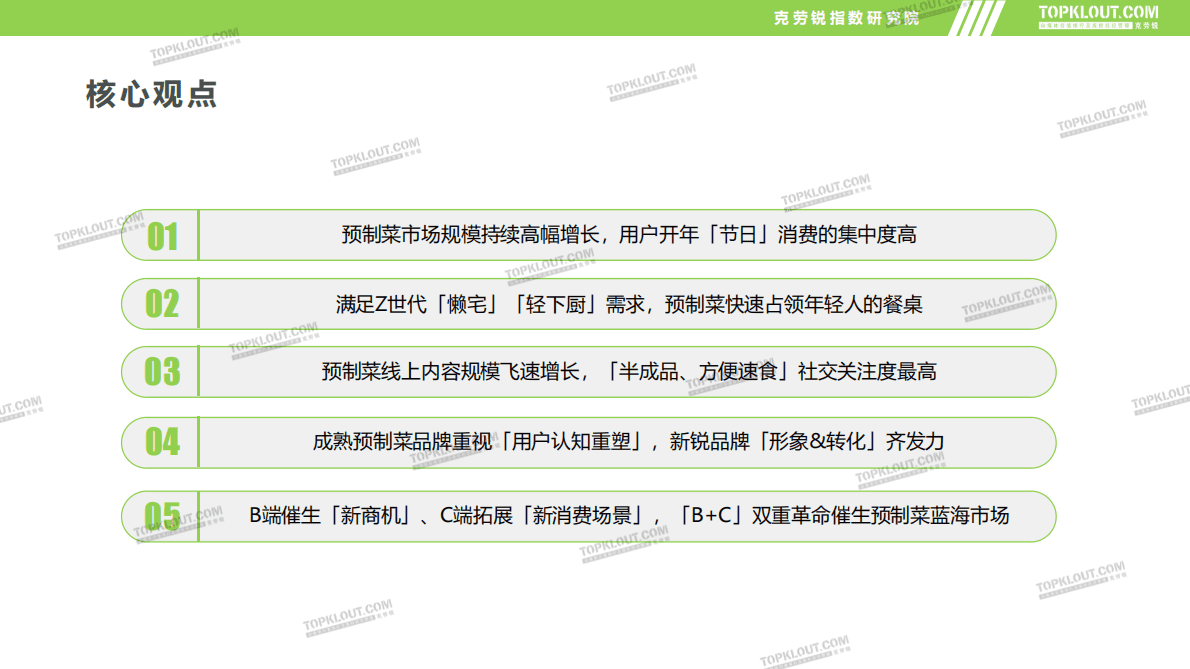Select the green "01" number badge
The height and width of the screenshot is (669, 1190).
coord(164,236)
